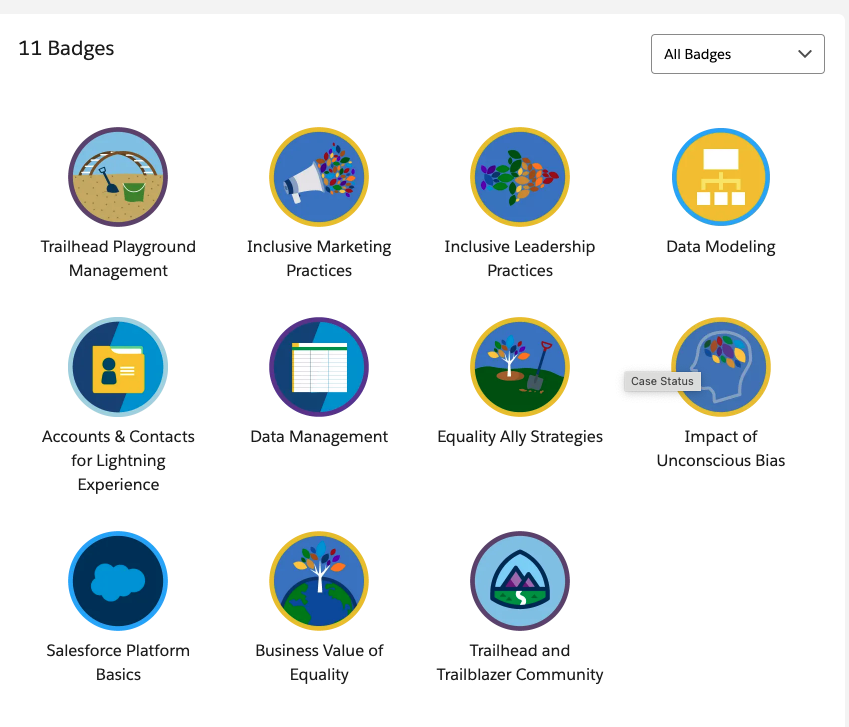Open the Data Modeling badge icon

(721, 177)
